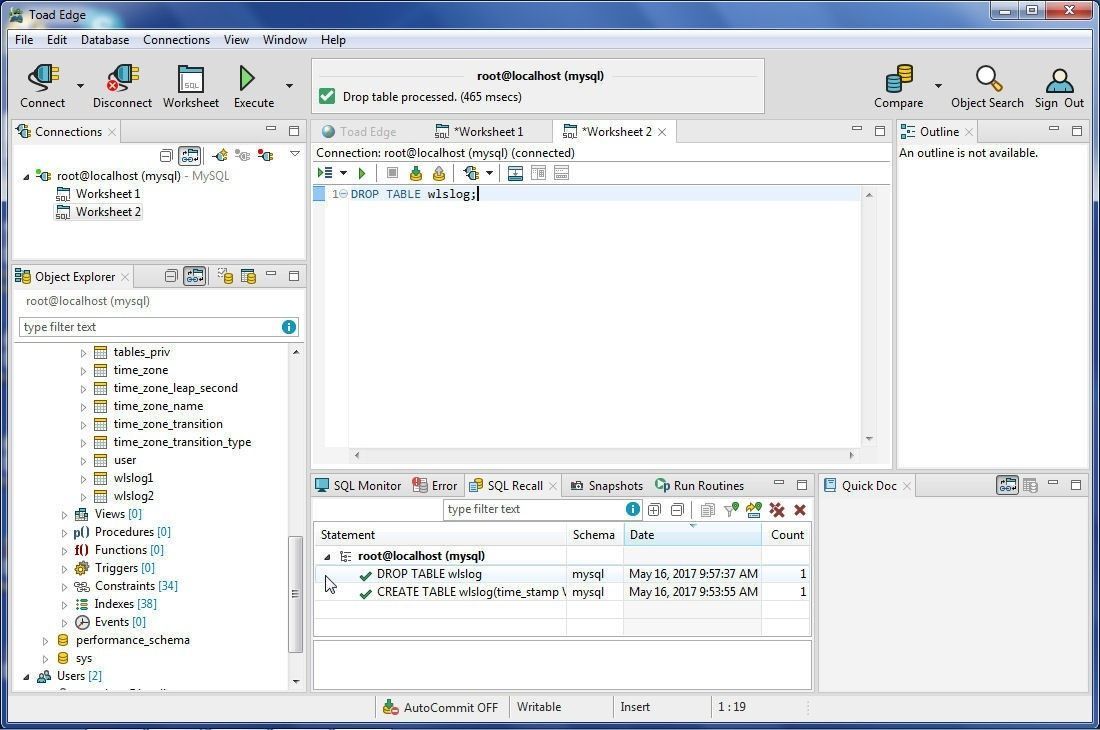Click the dashed-checkbox database icon in Object Explorer toolbar
The width and height of the screenshot is (1100, 730).
coord(224,276)
